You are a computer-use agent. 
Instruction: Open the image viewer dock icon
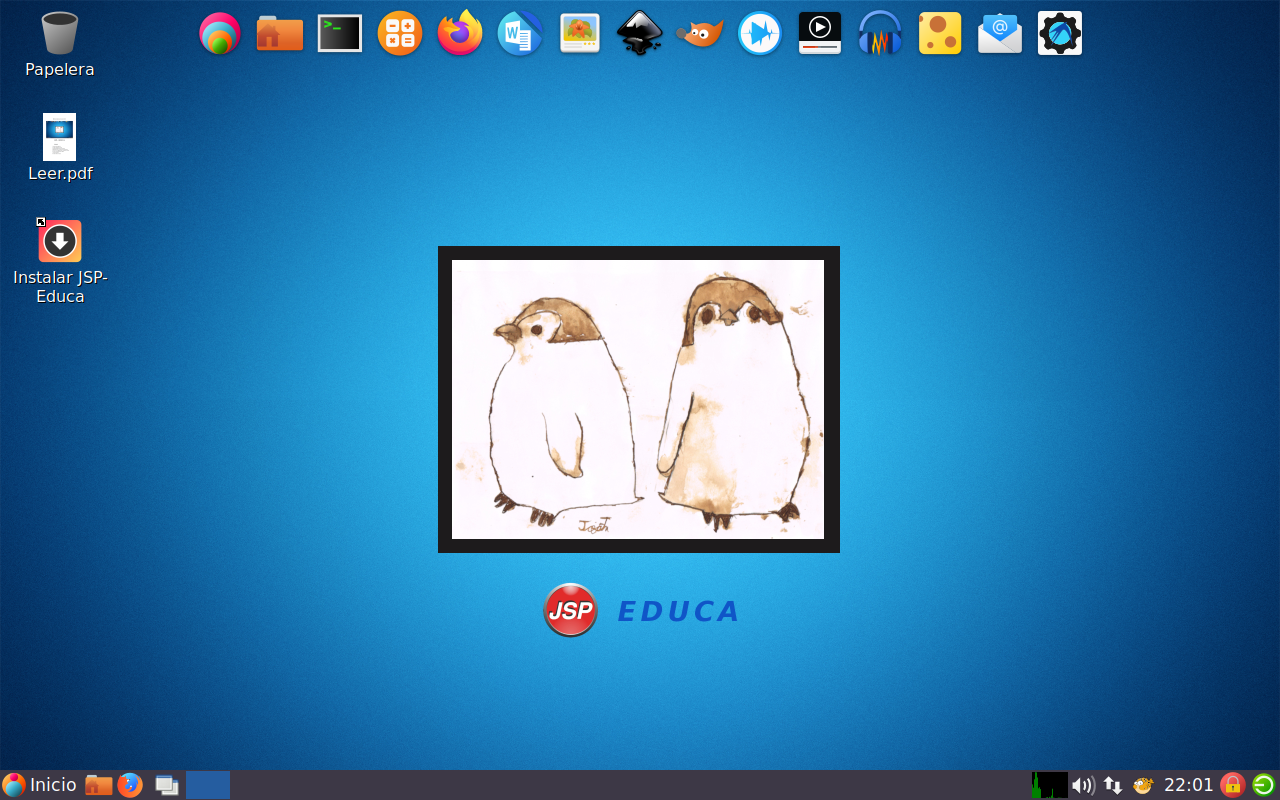point(580,34)
